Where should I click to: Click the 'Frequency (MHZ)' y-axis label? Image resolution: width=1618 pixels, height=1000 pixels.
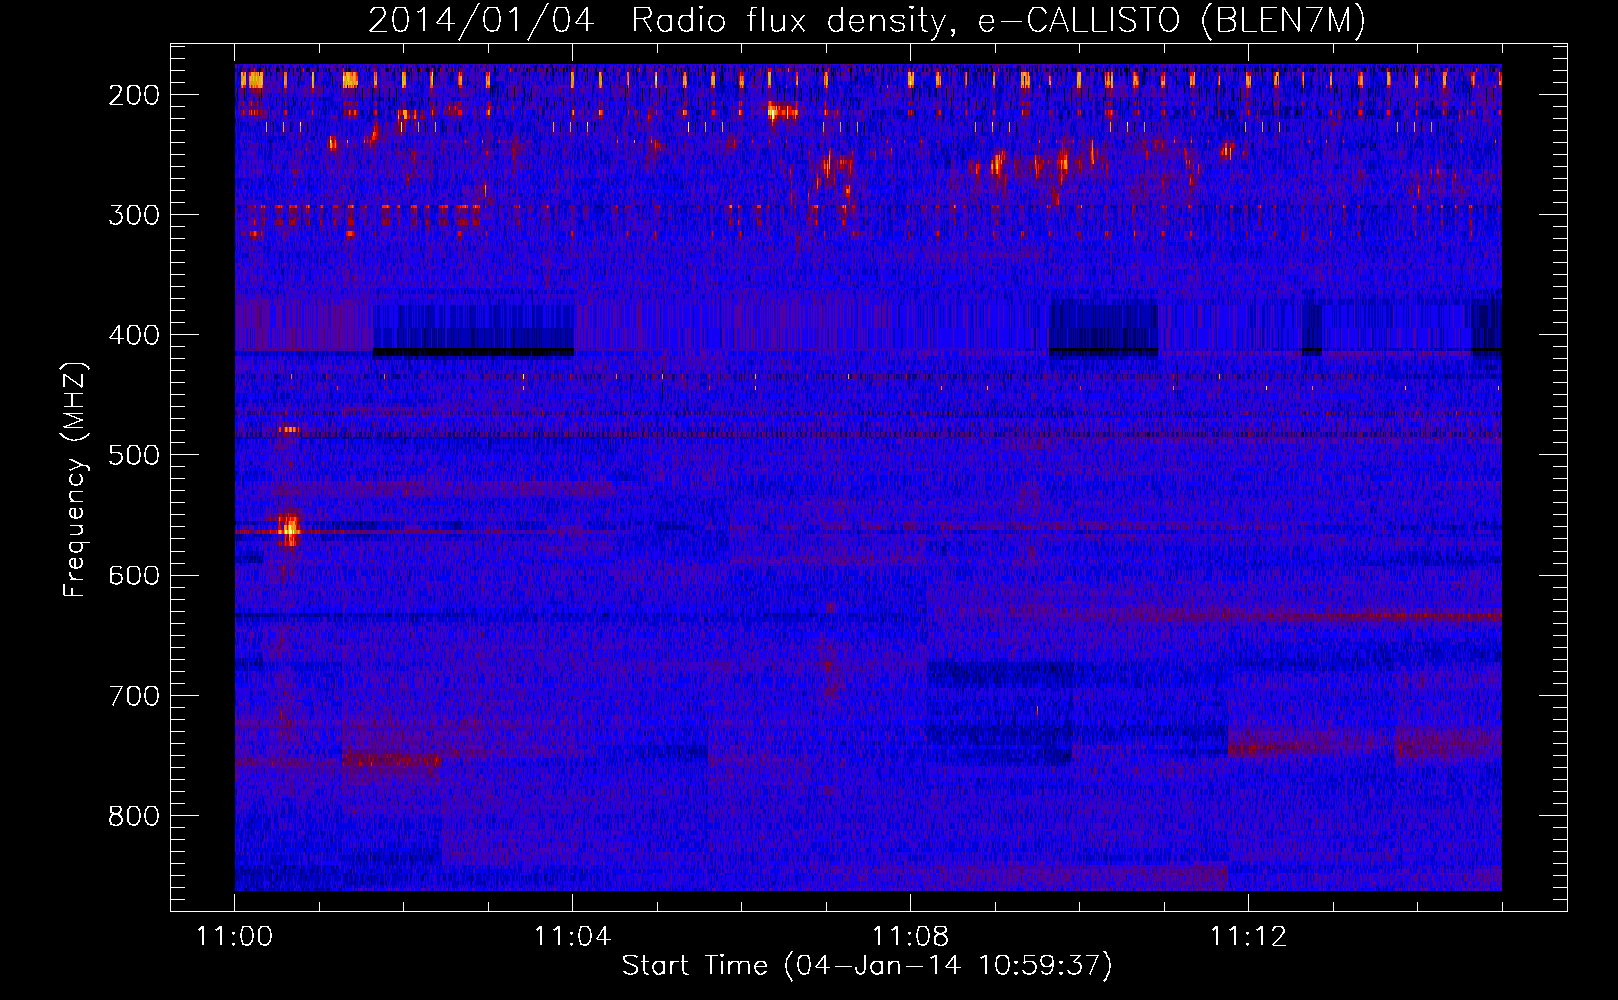[75, 480]
